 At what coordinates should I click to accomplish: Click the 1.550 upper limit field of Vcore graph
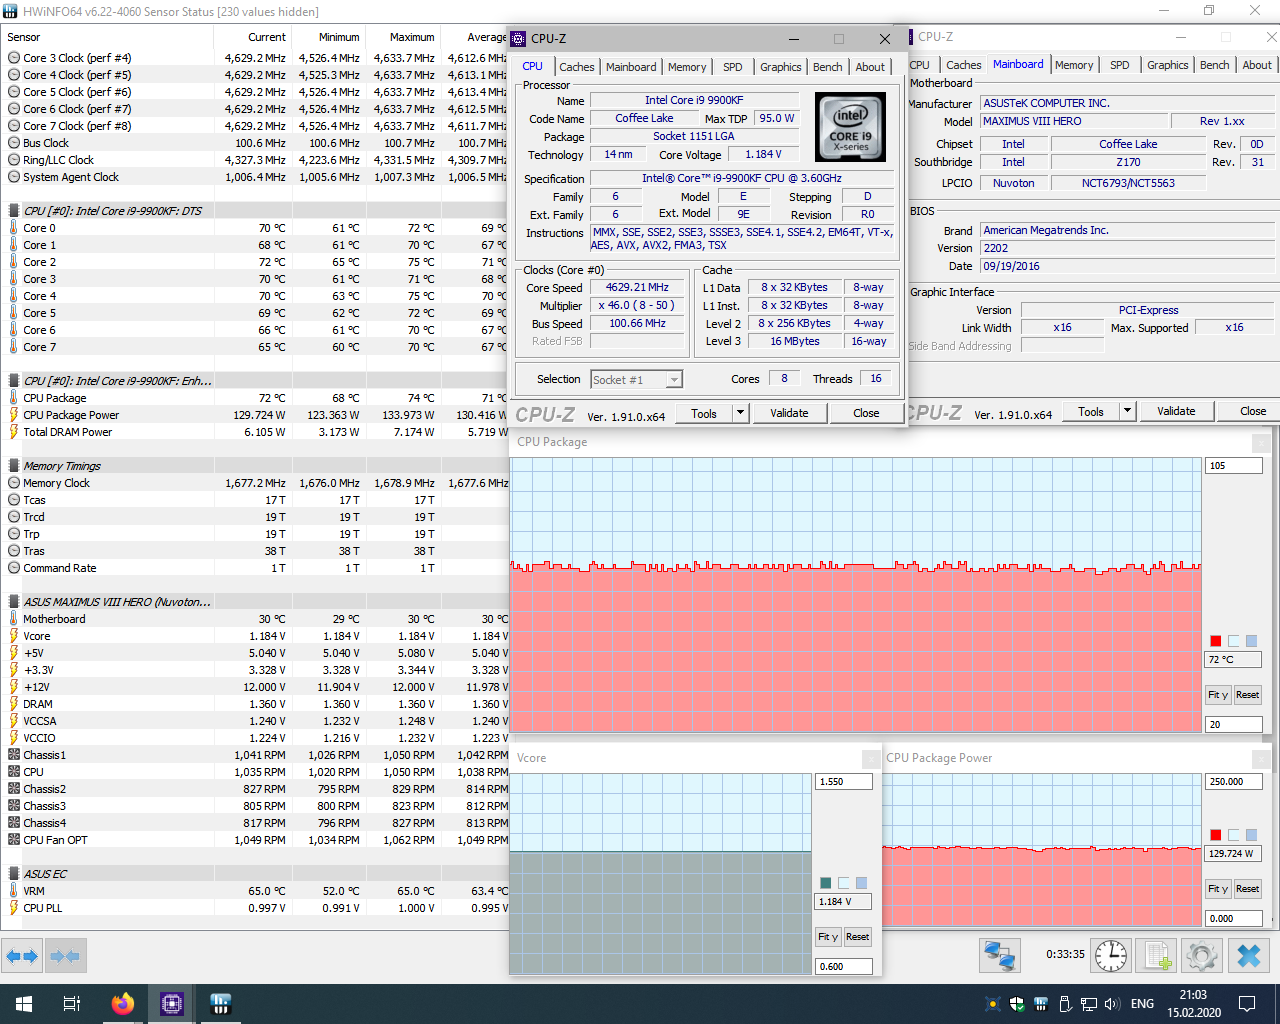pos(844,782)
